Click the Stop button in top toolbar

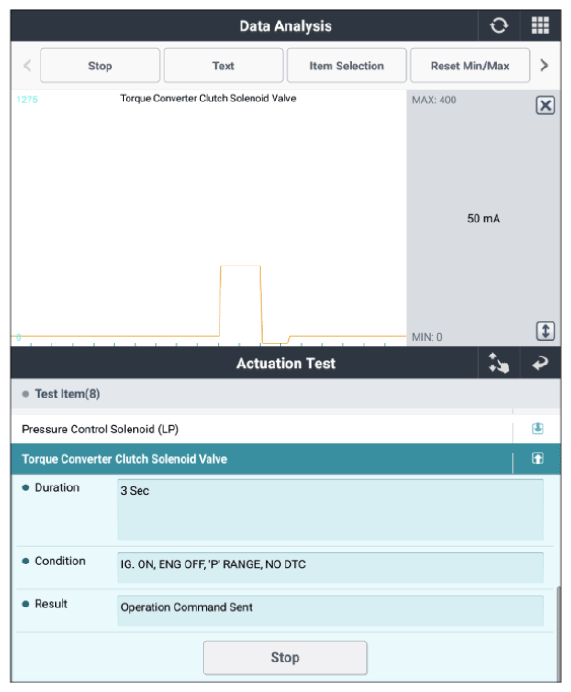(100, 65)
